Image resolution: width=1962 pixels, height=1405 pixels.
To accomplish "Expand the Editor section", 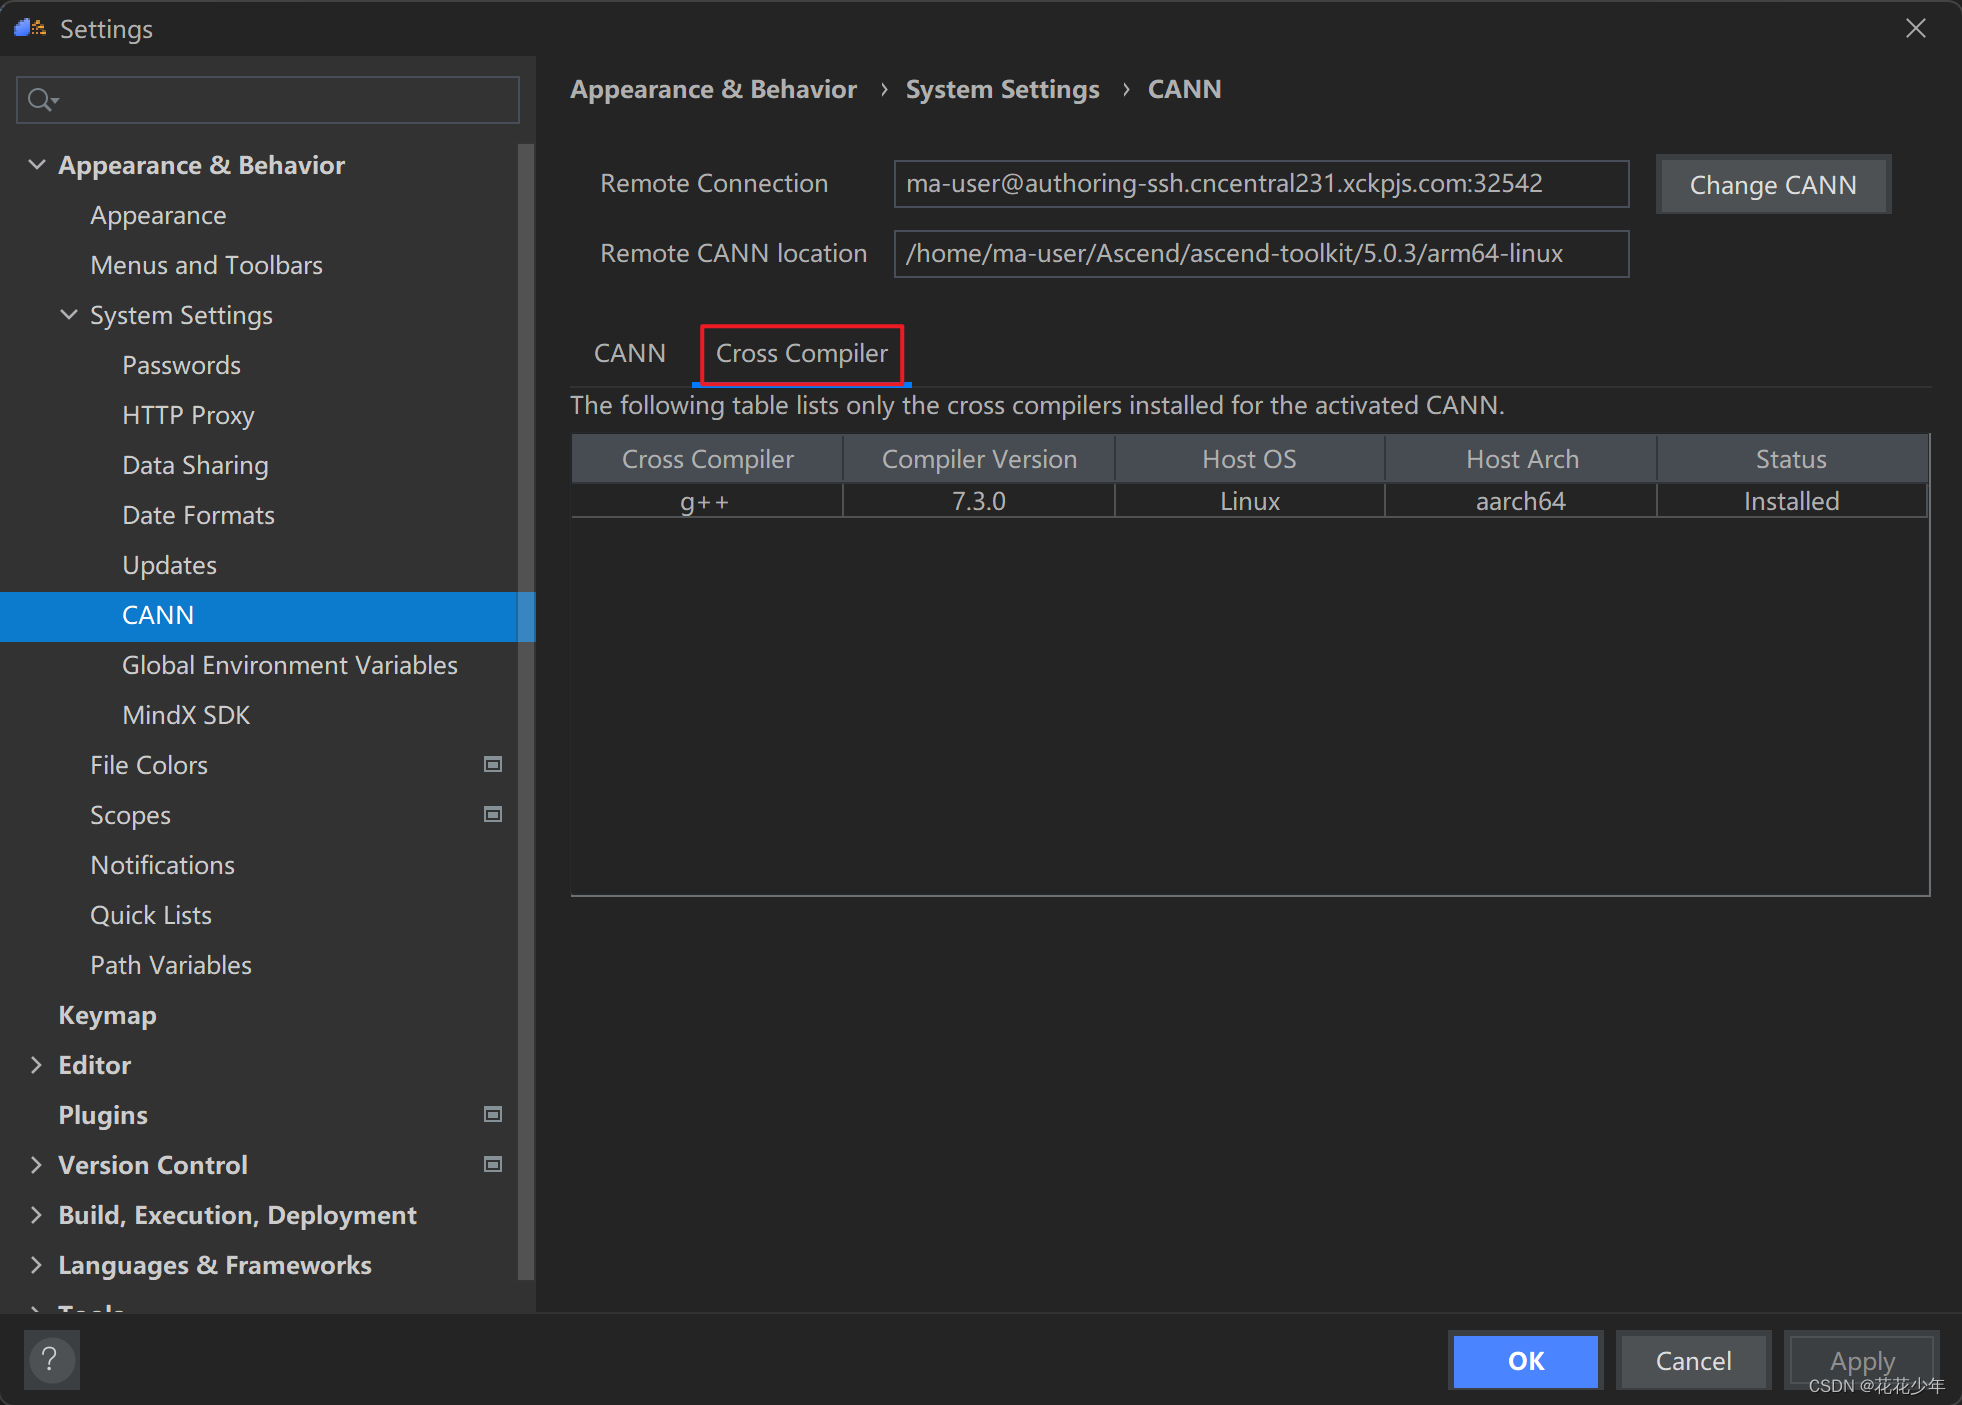I will pyautogui.click(x=37, y=1065).
